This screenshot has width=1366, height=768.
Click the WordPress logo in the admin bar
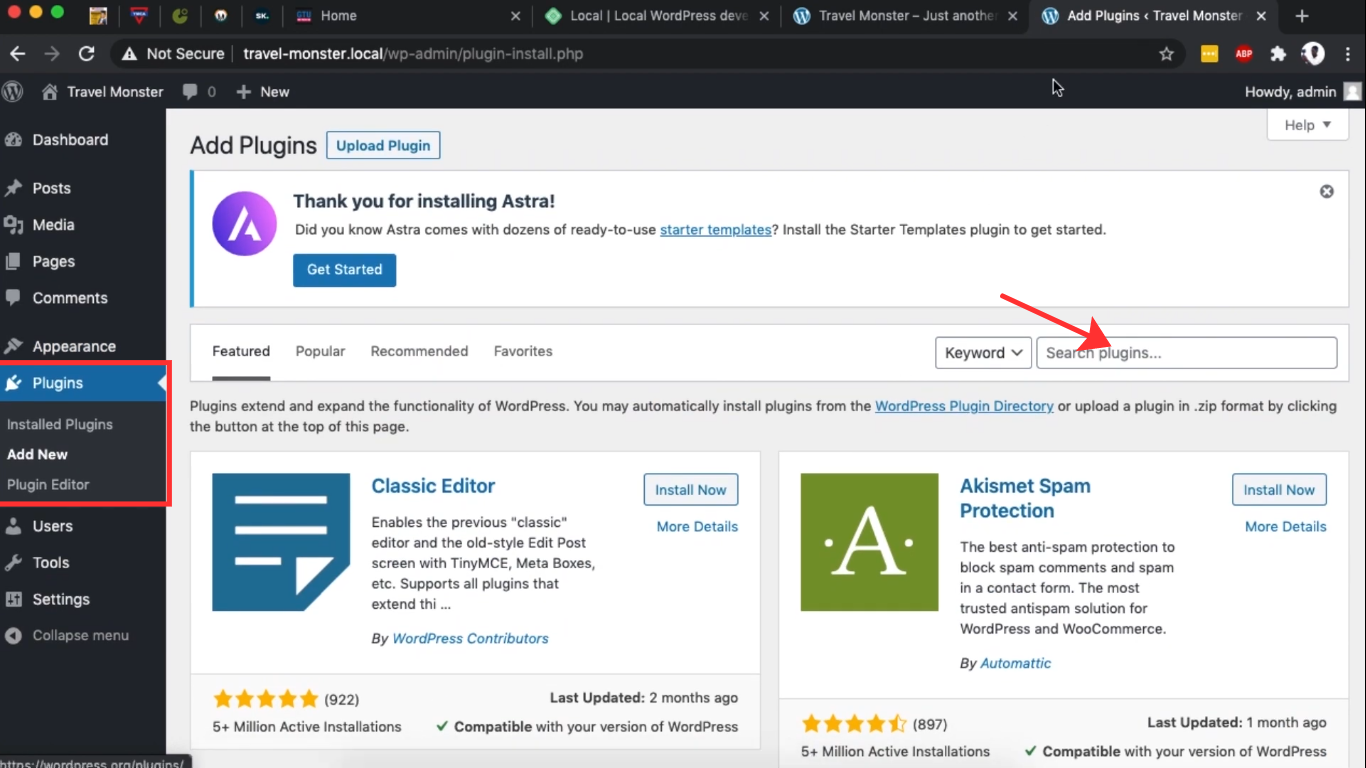[x=13, y=91]
